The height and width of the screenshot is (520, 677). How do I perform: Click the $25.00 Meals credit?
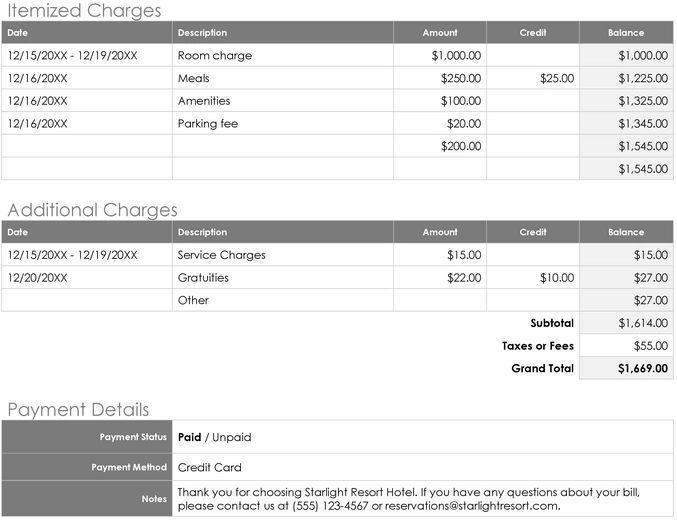(x=557, y=78)
